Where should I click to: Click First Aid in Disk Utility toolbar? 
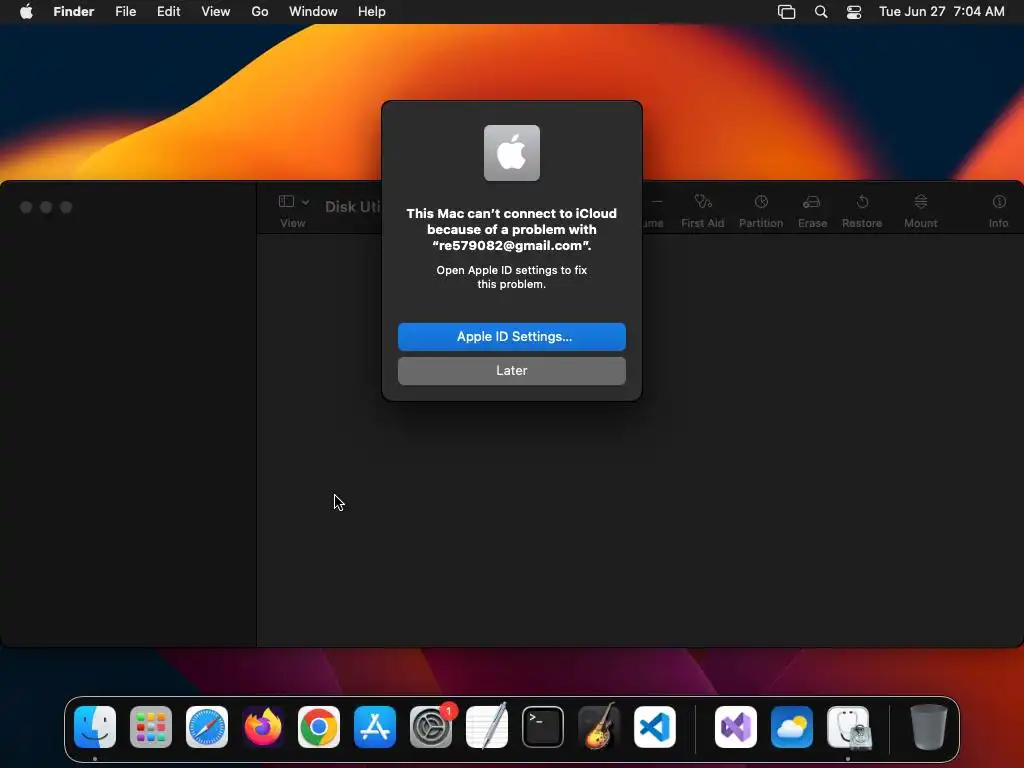[x=703, y=211]
